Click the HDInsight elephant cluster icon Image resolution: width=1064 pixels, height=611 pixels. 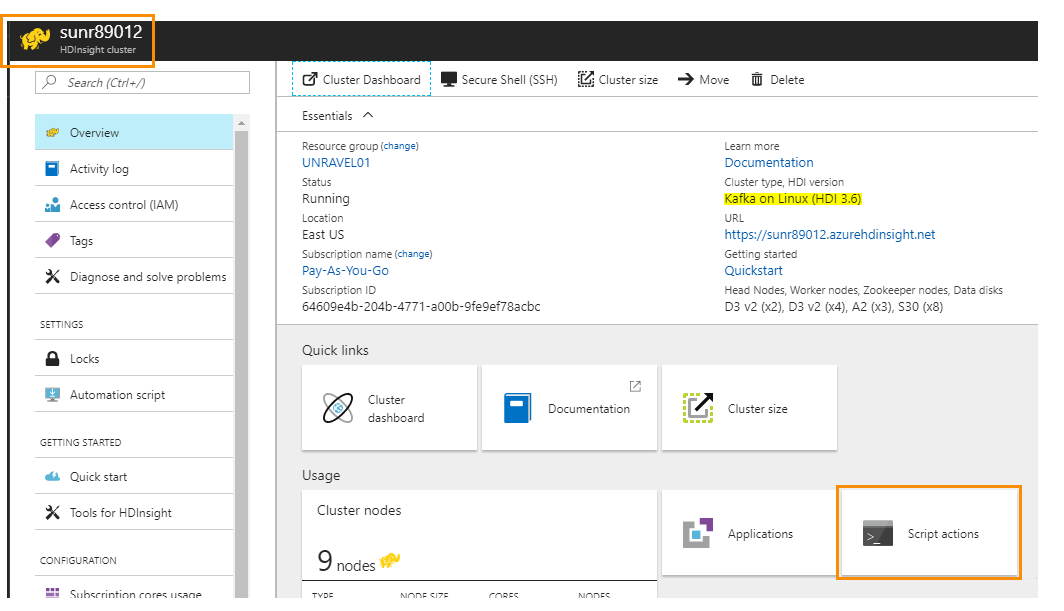[x=35, y=39]
